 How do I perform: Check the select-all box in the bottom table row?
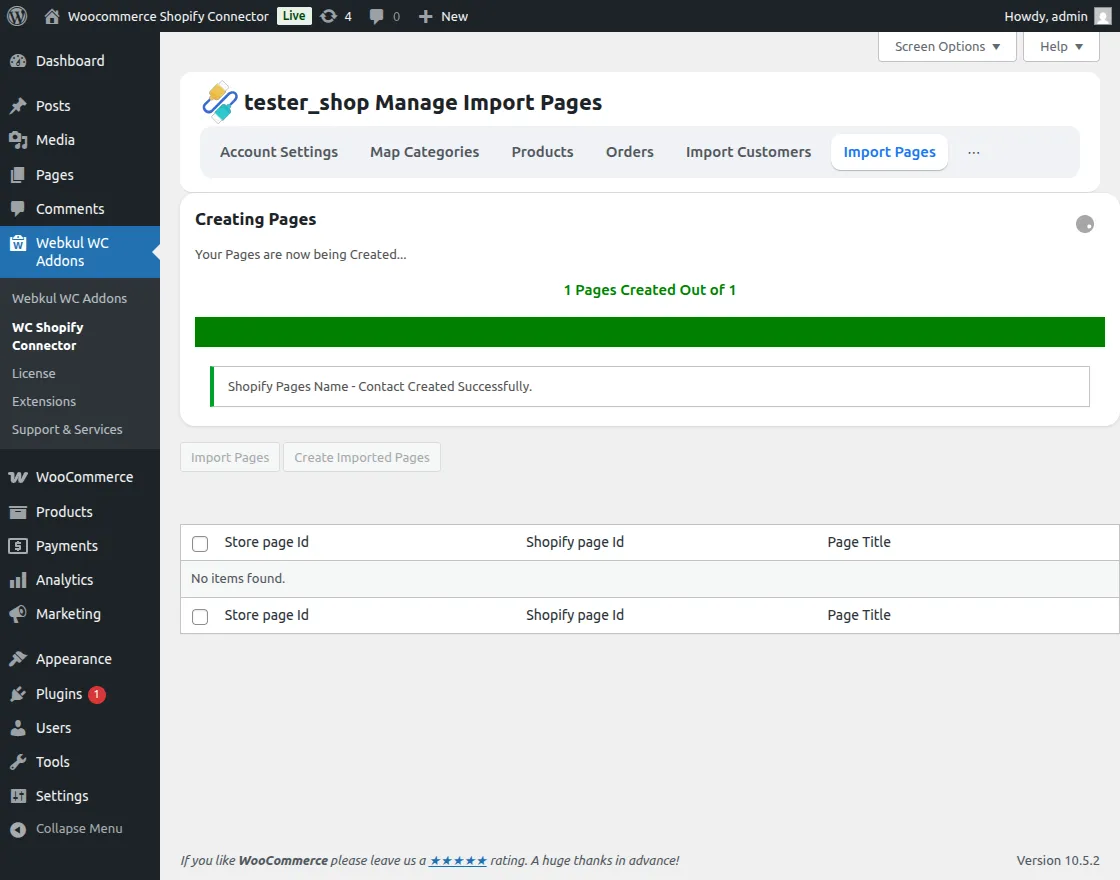click(x=199, y=616)
